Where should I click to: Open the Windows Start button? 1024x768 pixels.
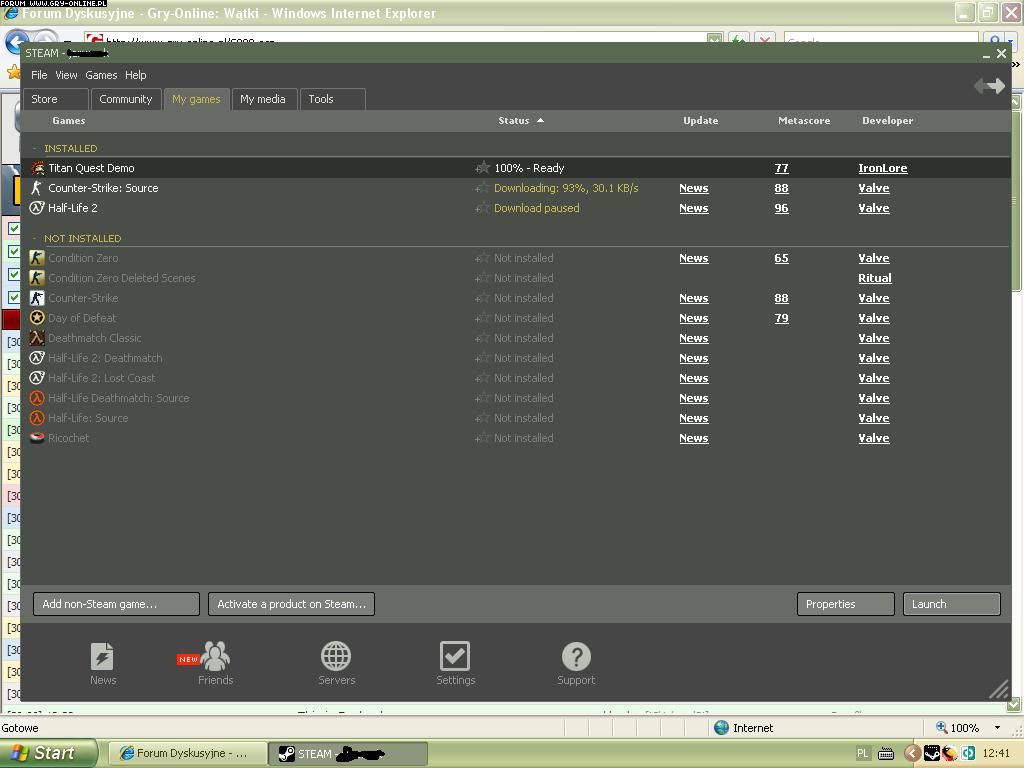(48, 753)
